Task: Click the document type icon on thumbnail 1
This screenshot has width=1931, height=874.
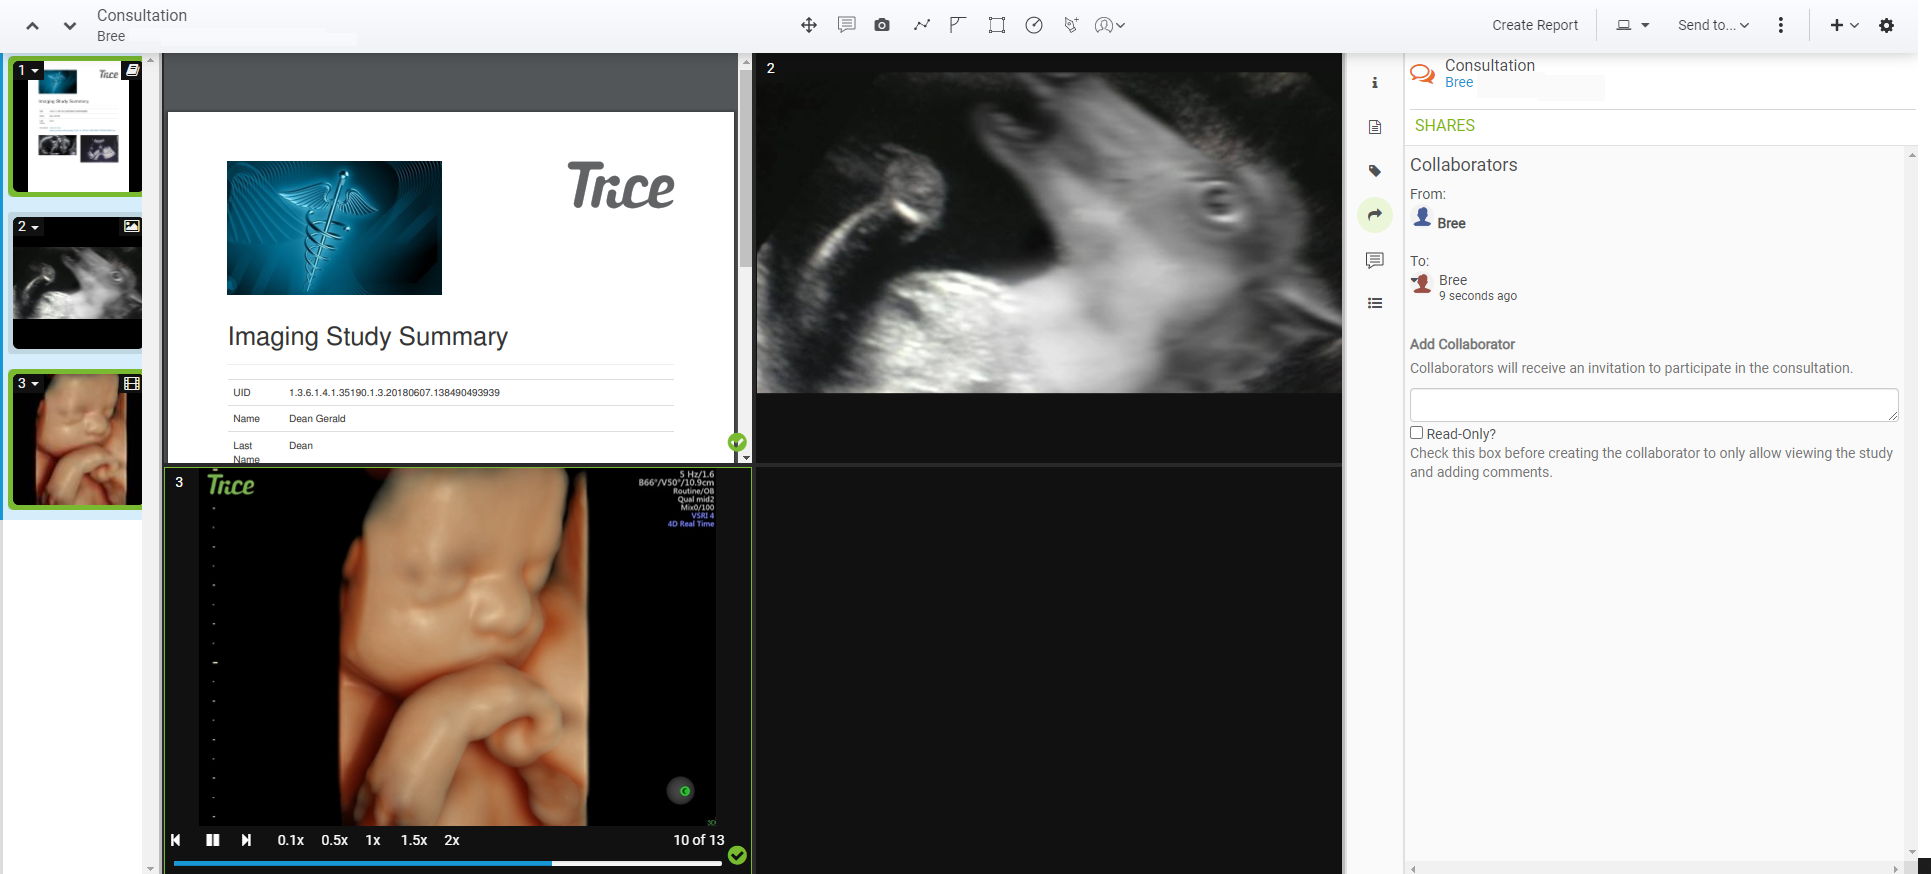Action: (x=132, y=70)
